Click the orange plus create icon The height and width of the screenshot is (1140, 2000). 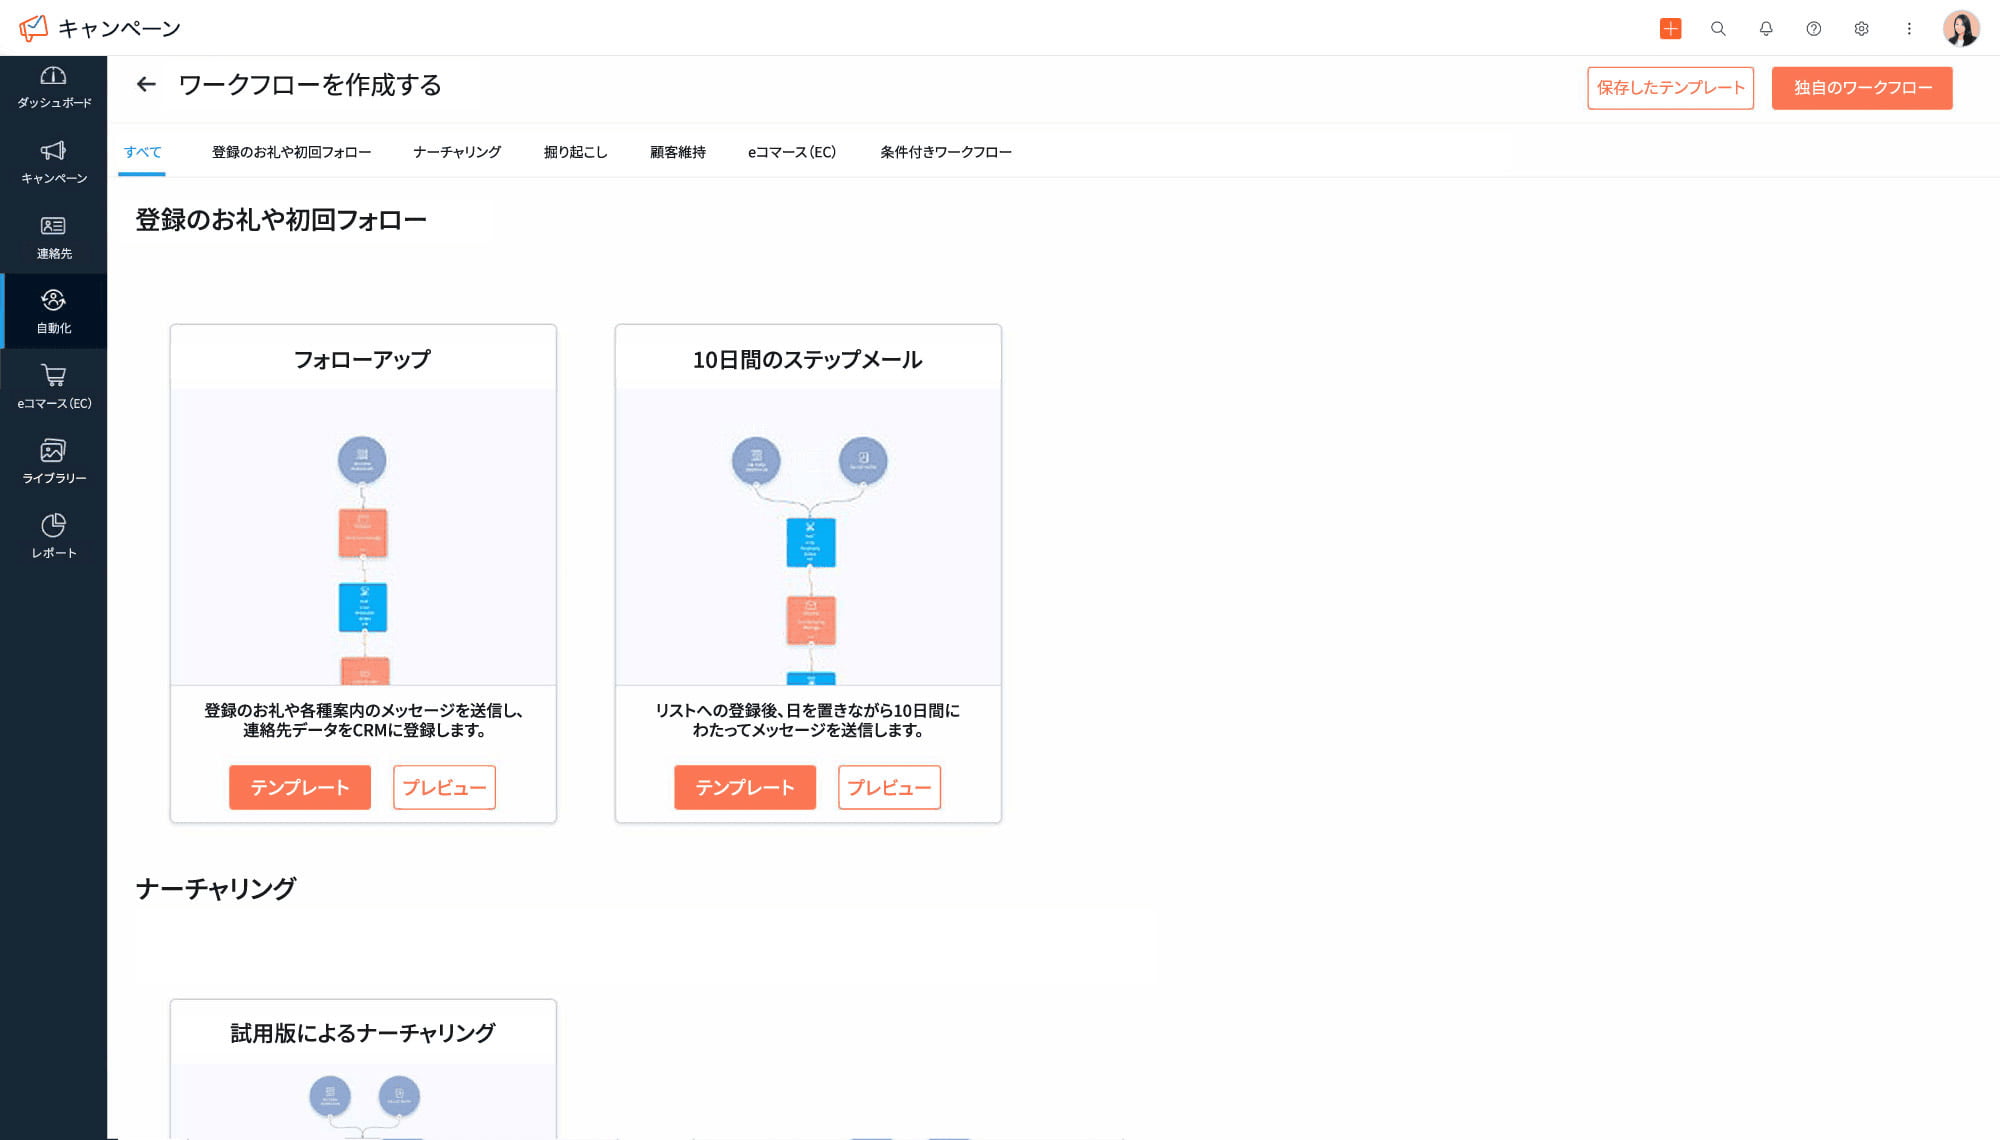tap(1670, 29)
